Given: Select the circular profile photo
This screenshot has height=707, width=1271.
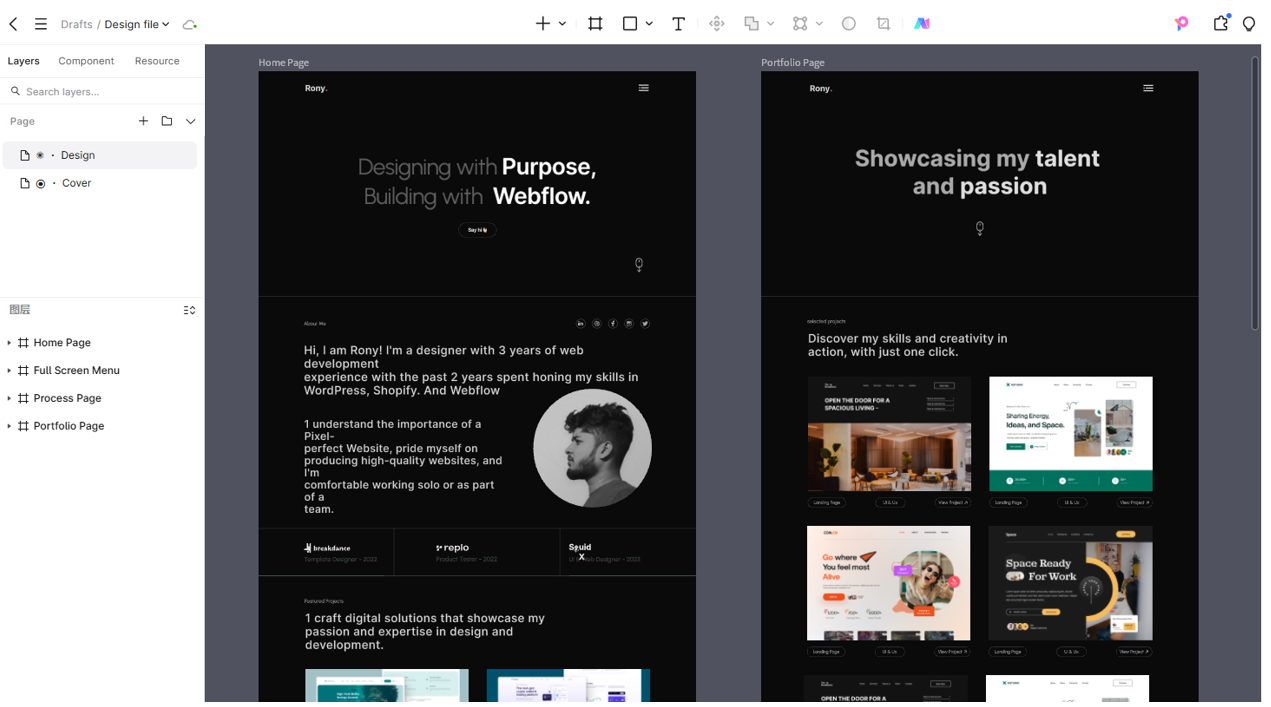Looking at the screenshot, I should (x=592, y=448).
